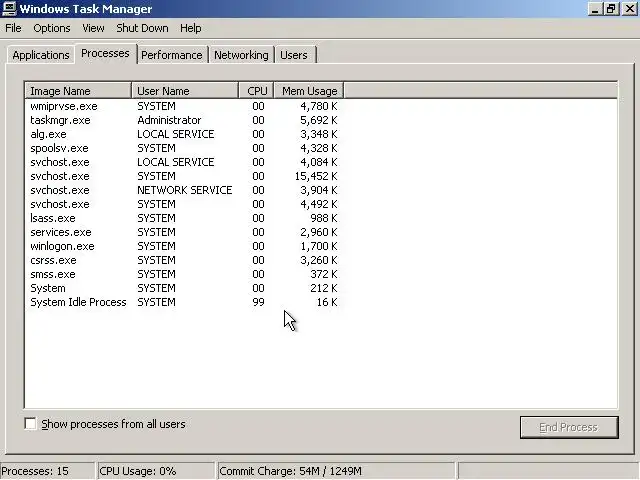Select the winlogon.exe process
Viewport: 640px width, 480px height.
click(184, 246)
